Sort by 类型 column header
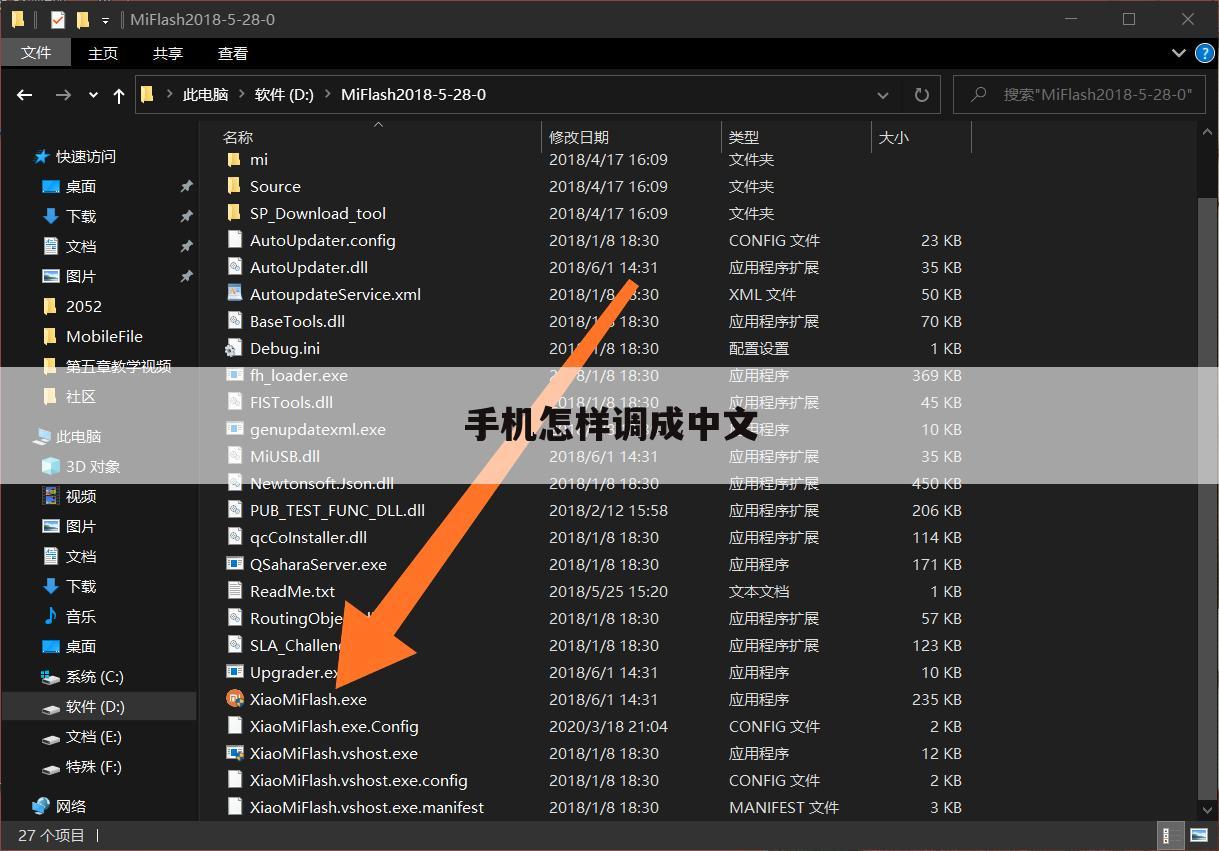This screenshot has width=1219, height=851. tap(744, 137)
